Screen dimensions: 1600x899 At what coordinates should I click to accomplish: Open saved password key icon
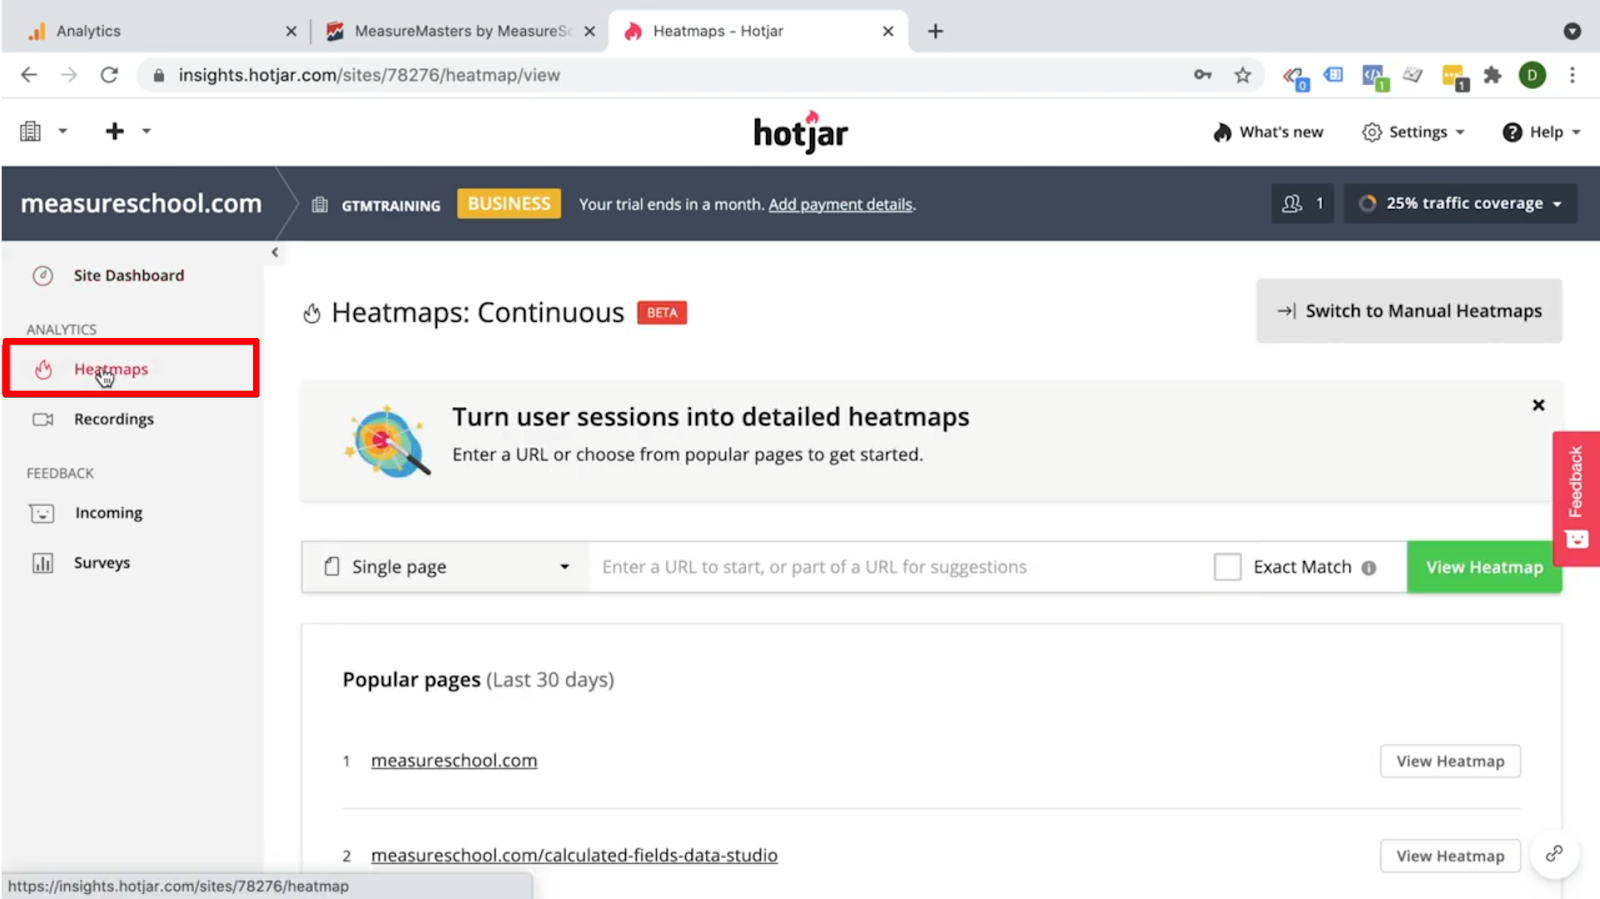pos(1203,75)
